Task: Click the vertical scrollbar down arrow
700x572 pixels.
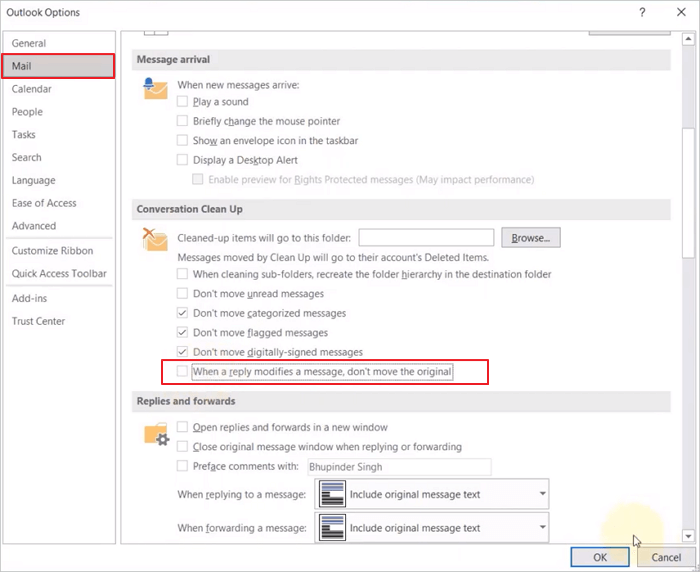Action: click(688, 536)
